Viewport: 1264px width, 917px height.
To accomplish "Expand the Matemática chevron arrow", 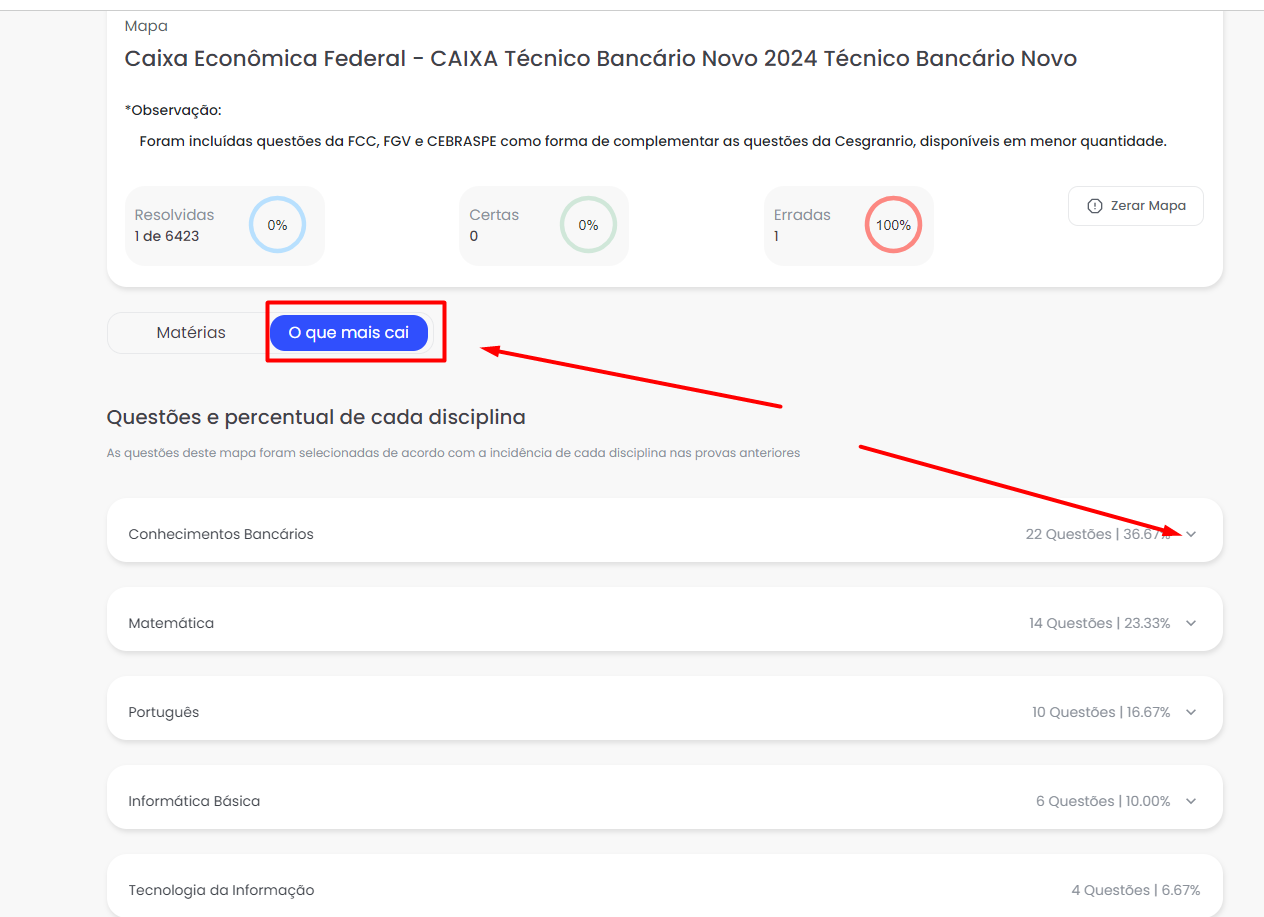I will [x=1191, y=623].
